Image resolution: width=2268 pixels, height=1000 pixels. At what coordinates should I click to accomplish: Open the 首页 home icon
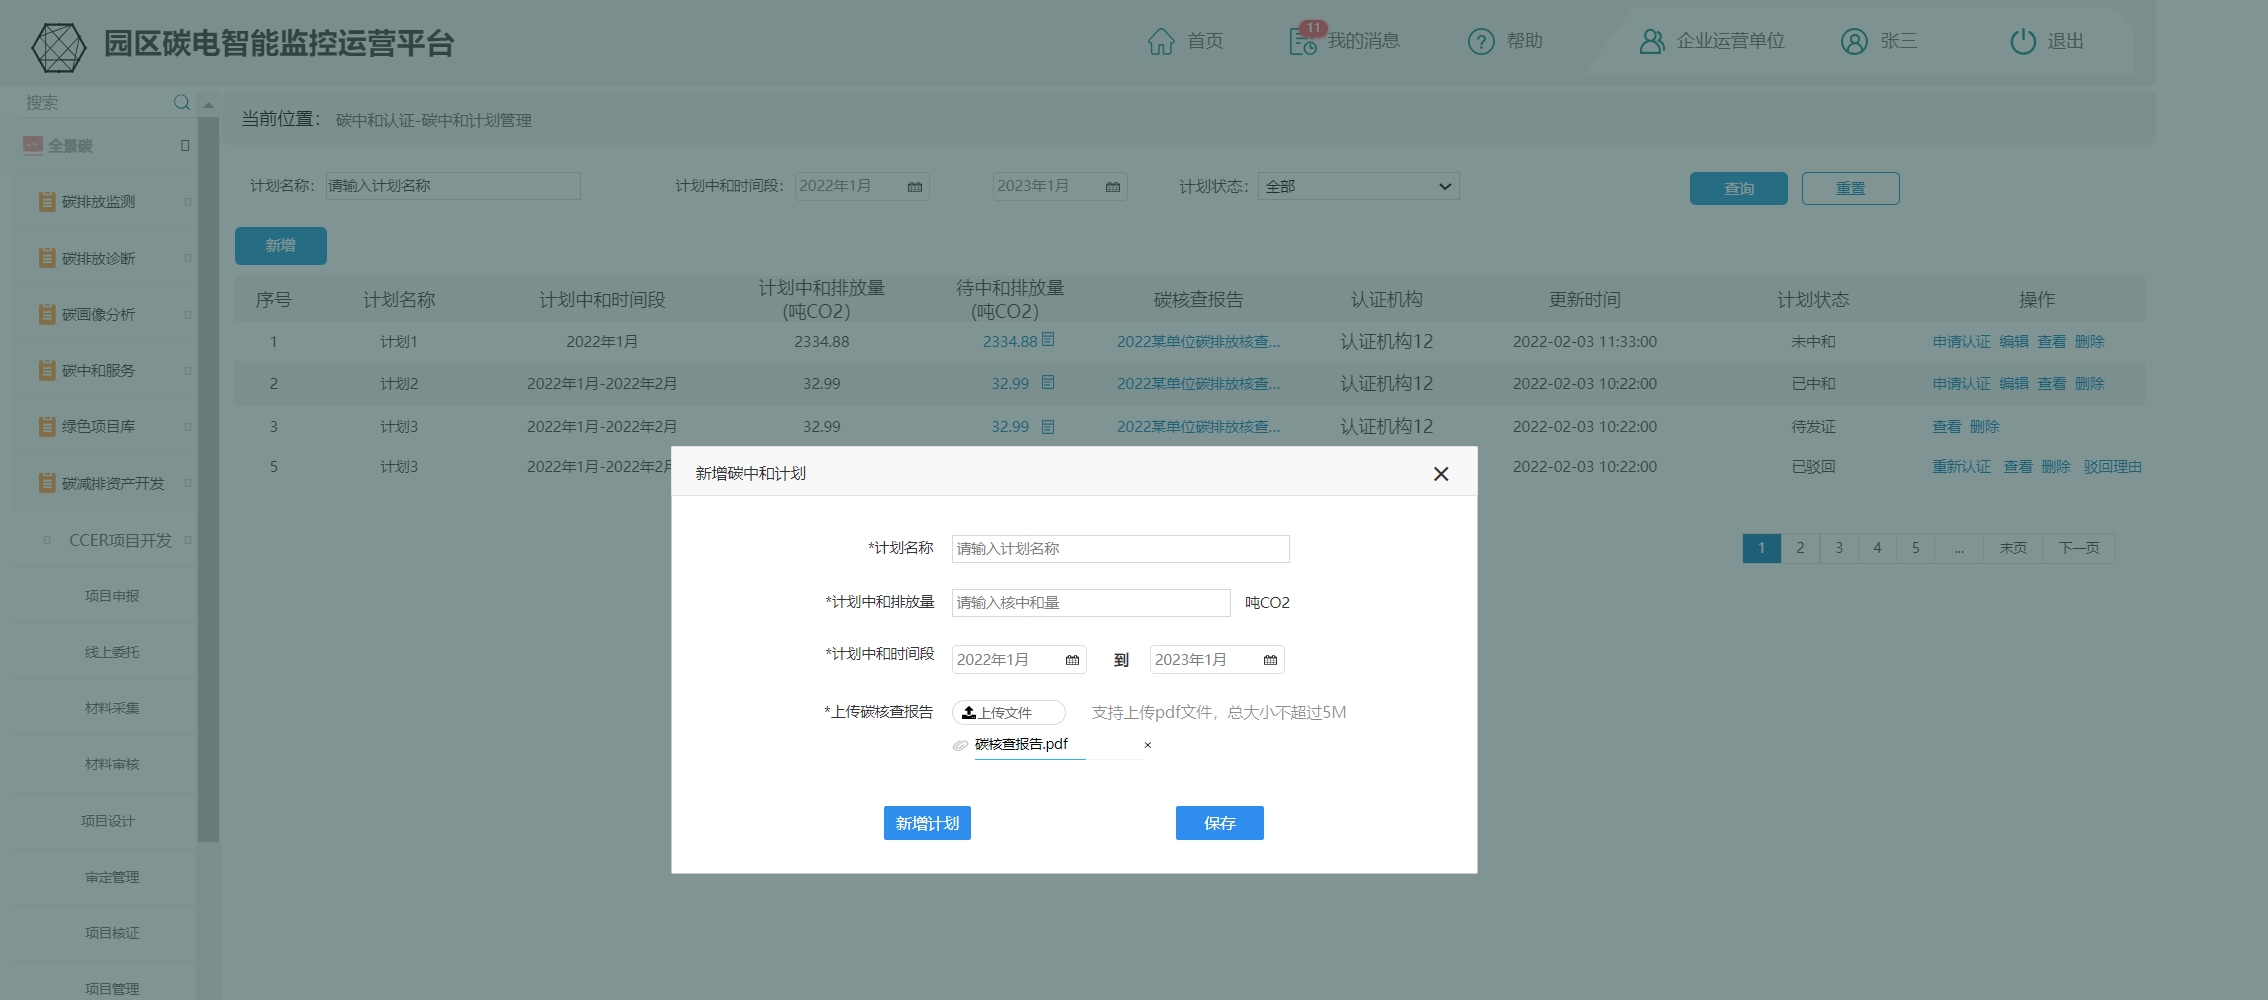tap(1161, 41)
